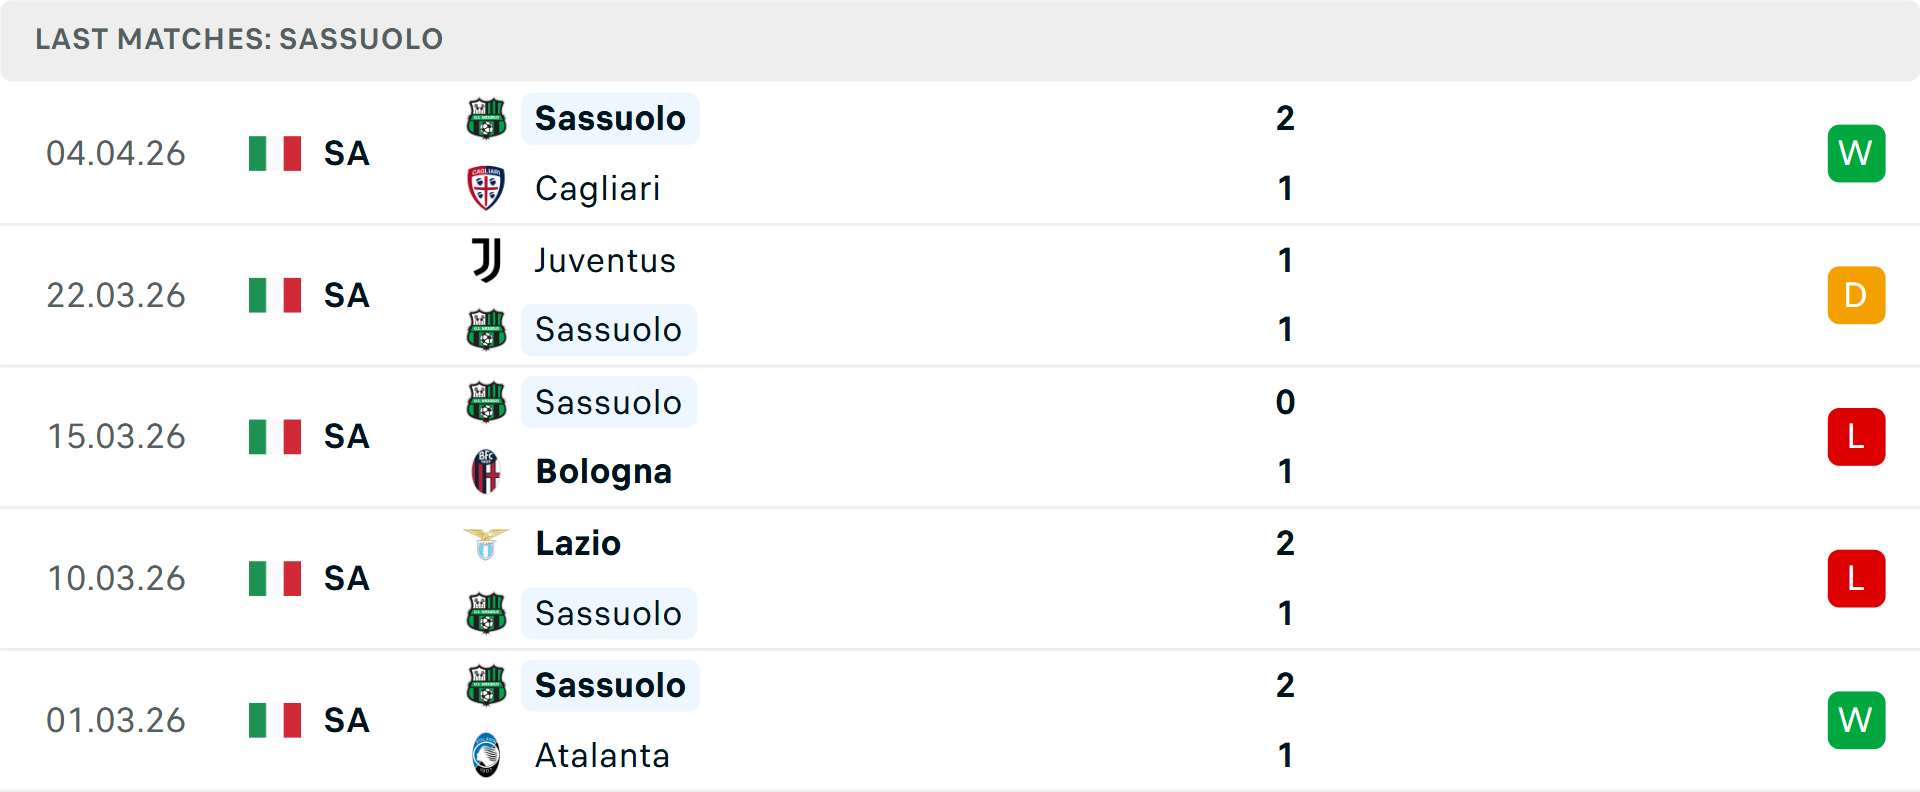Click the Italian flag beside the 01.03.26 match
This screenshot has height=792, width=1920.
pyautogui.click(x=274, y=720)
